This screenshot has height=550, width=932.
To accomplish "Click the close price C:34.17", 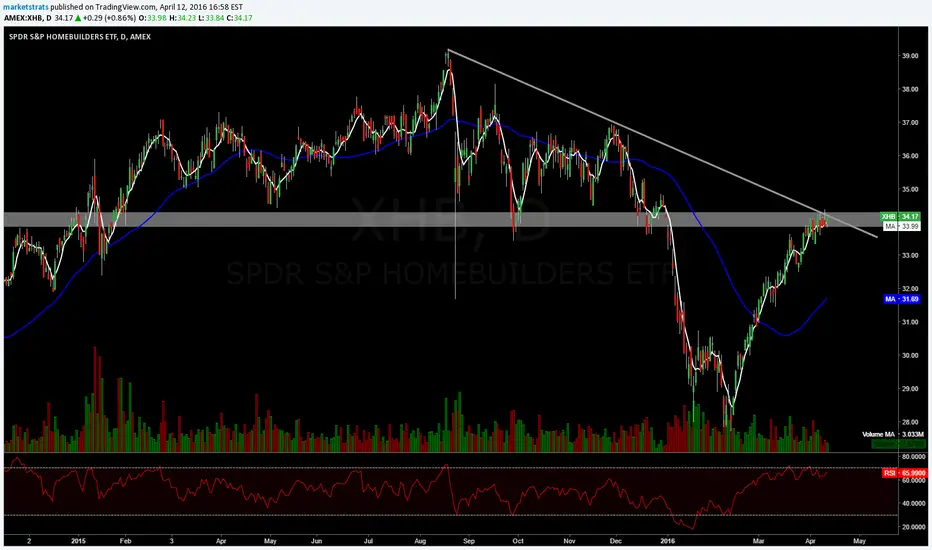I will click(240, 18).
